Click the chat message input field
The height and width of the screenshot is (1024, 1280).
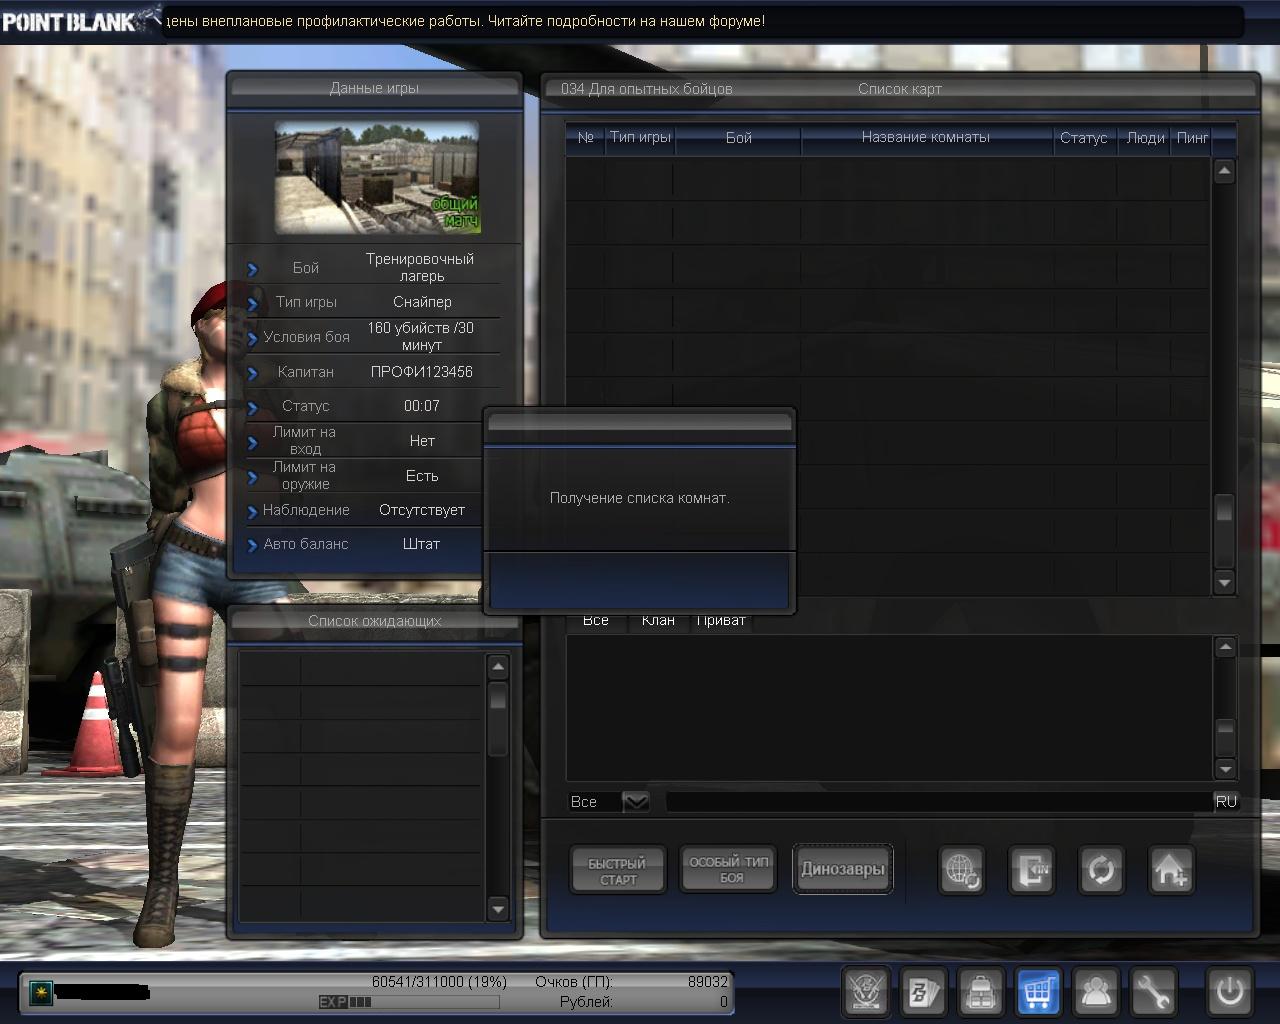939,801
